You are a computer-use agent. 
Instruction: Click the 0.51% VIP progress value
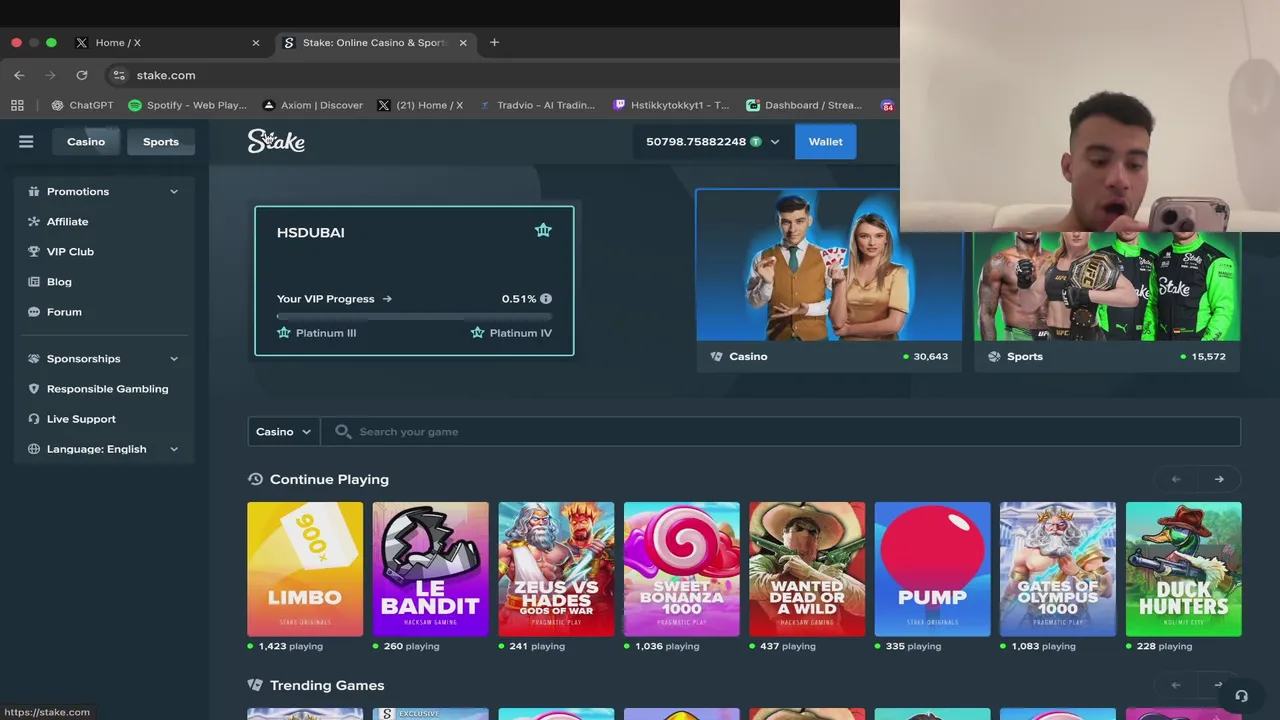(519, 299)
